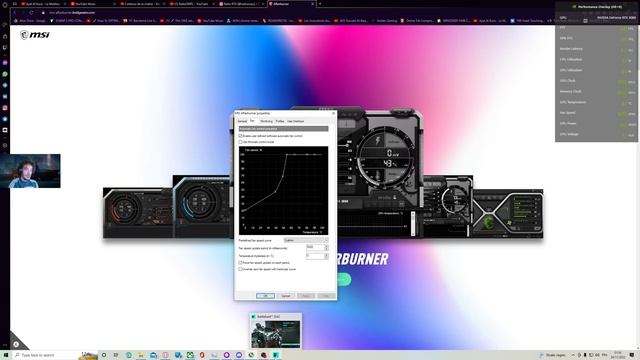The image size is (640, 360).
Task: Open the Windows Start menu
Action: (x=6, y=355)
